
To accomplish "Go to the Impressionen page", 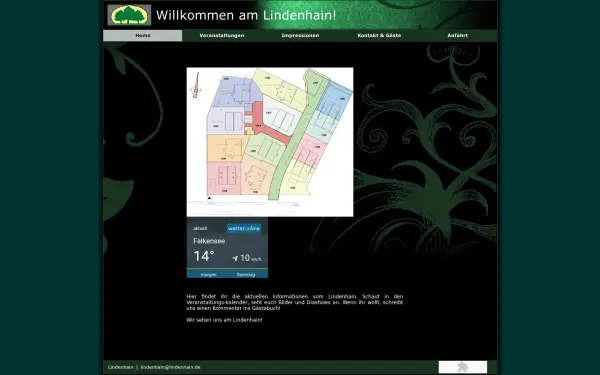I will click(x=300, y=35).
